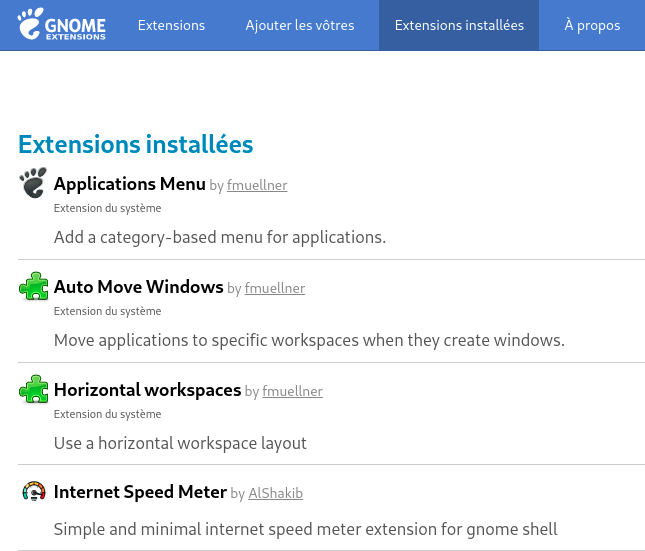This screenshot has height=551, width=645.
Task: Visit fmuellner profile beside Applications Menu
Action: [257, 185]
